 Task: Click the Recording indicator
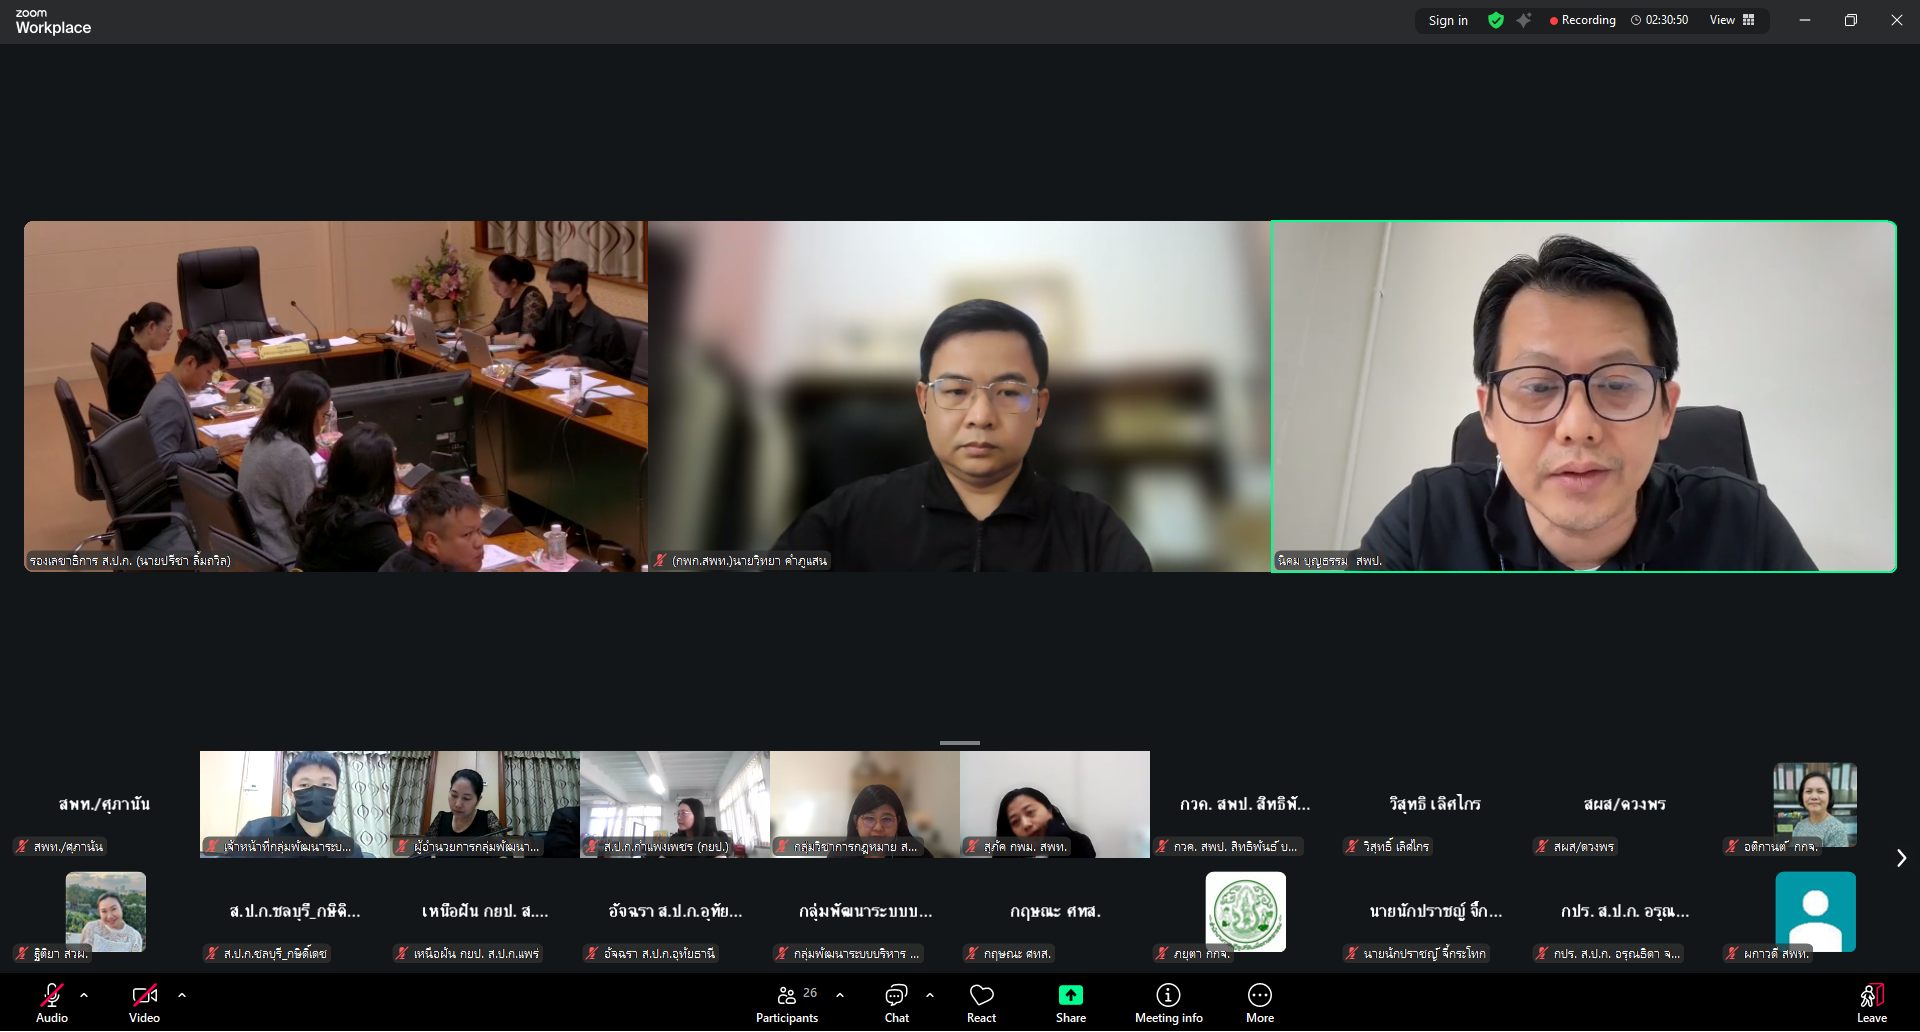click(x=1583, y=20)
